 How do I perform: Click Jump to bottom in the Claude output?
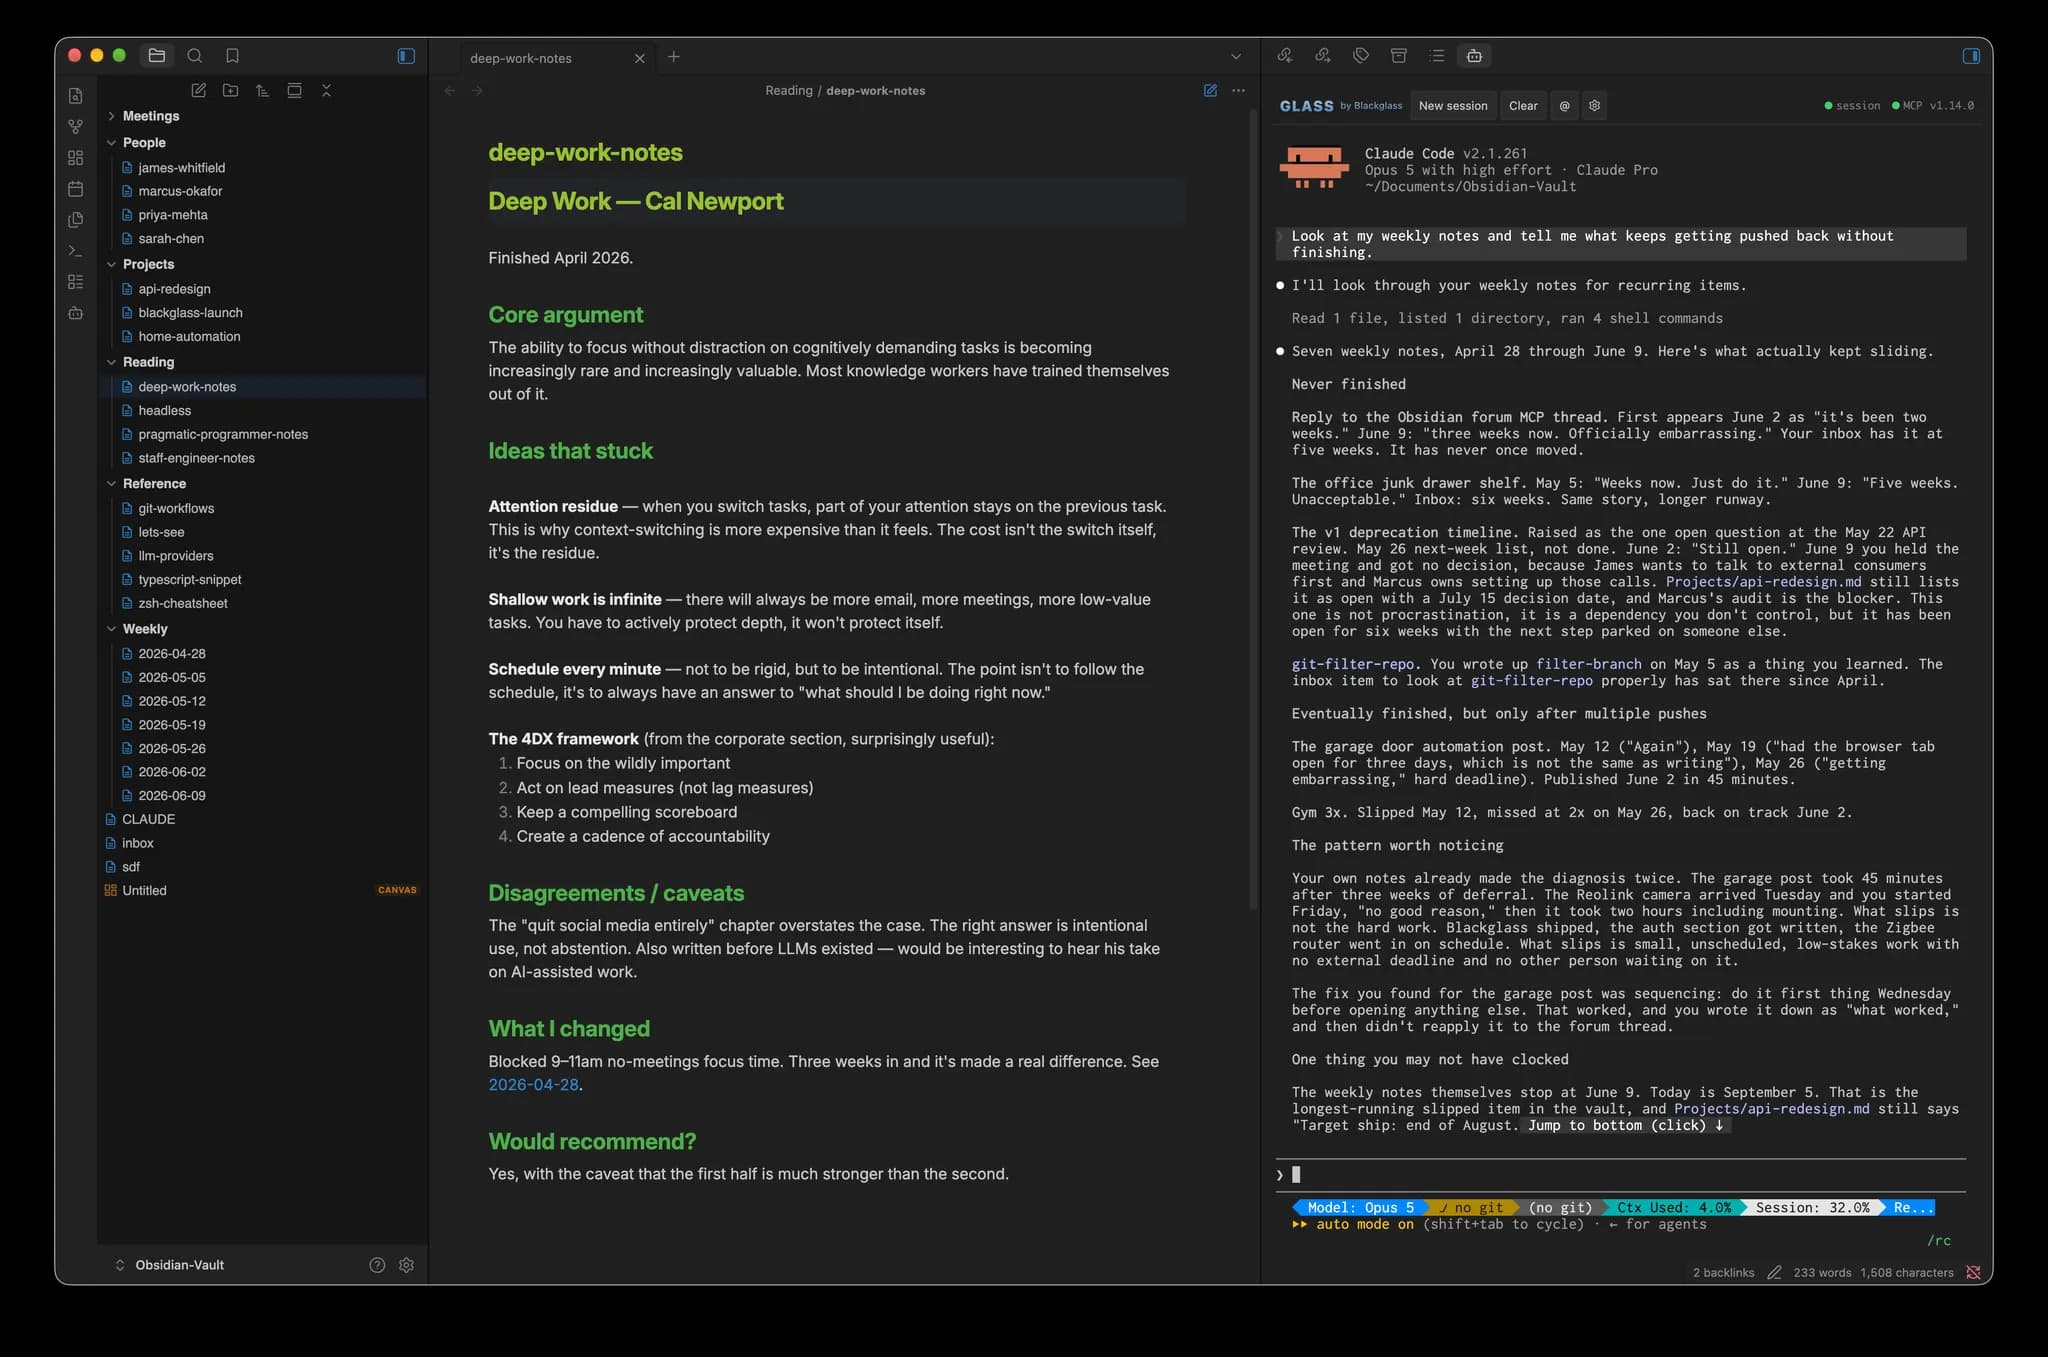coord(1626,1125)
